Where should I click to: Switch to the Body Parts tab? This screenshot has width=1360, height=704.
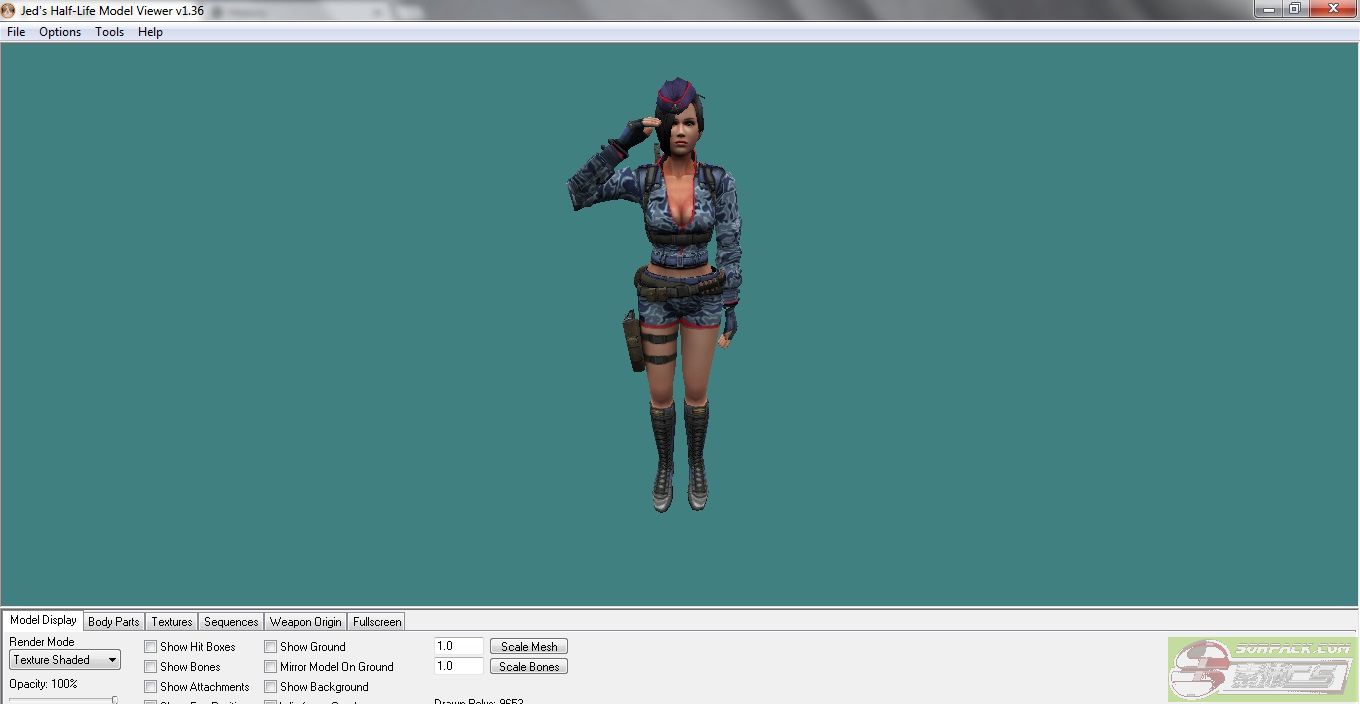coord(114,622)
